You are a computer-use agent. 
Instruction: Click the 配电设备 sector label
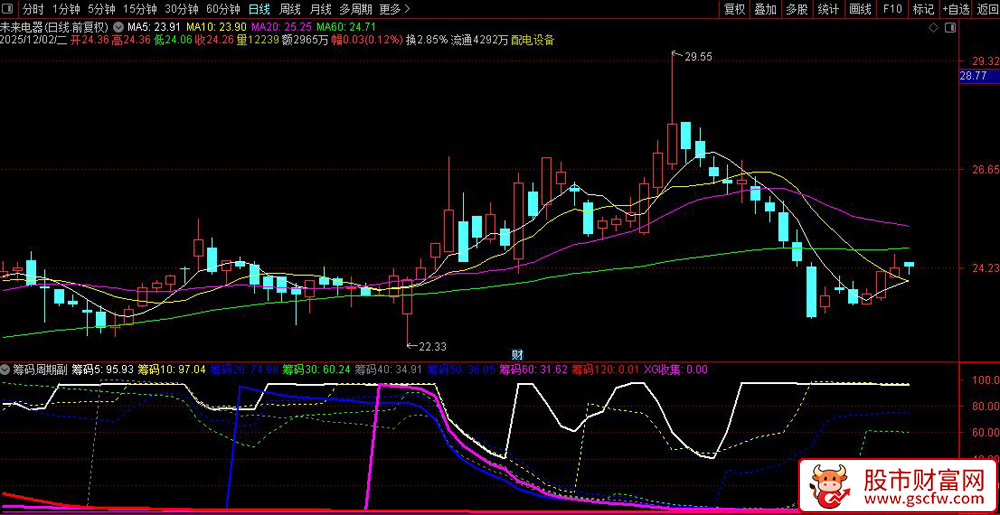[x=532, y=41]
